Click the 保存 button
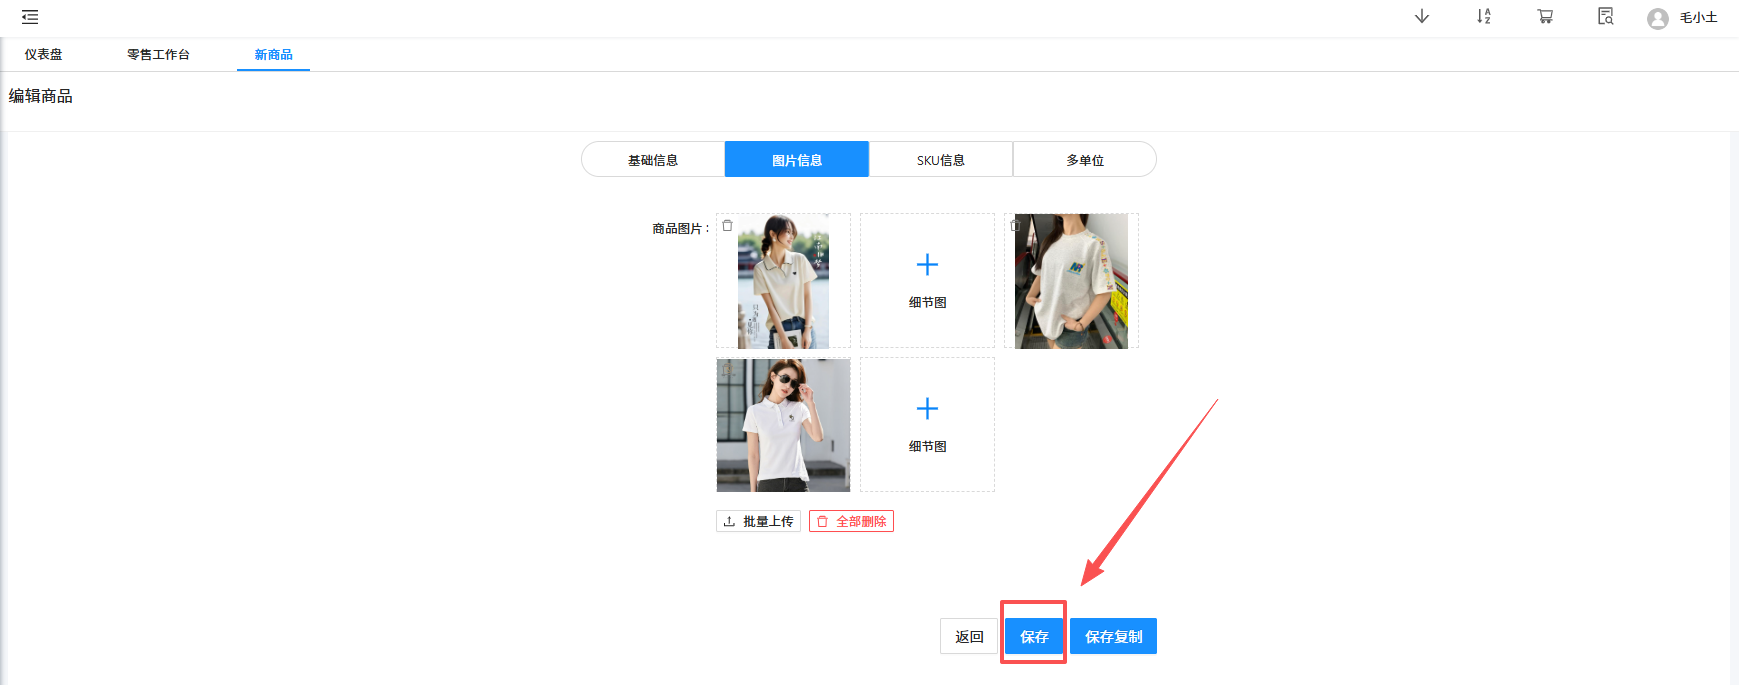The height and width of the screenshot is (685, 1739). [x=1034, y=636]
